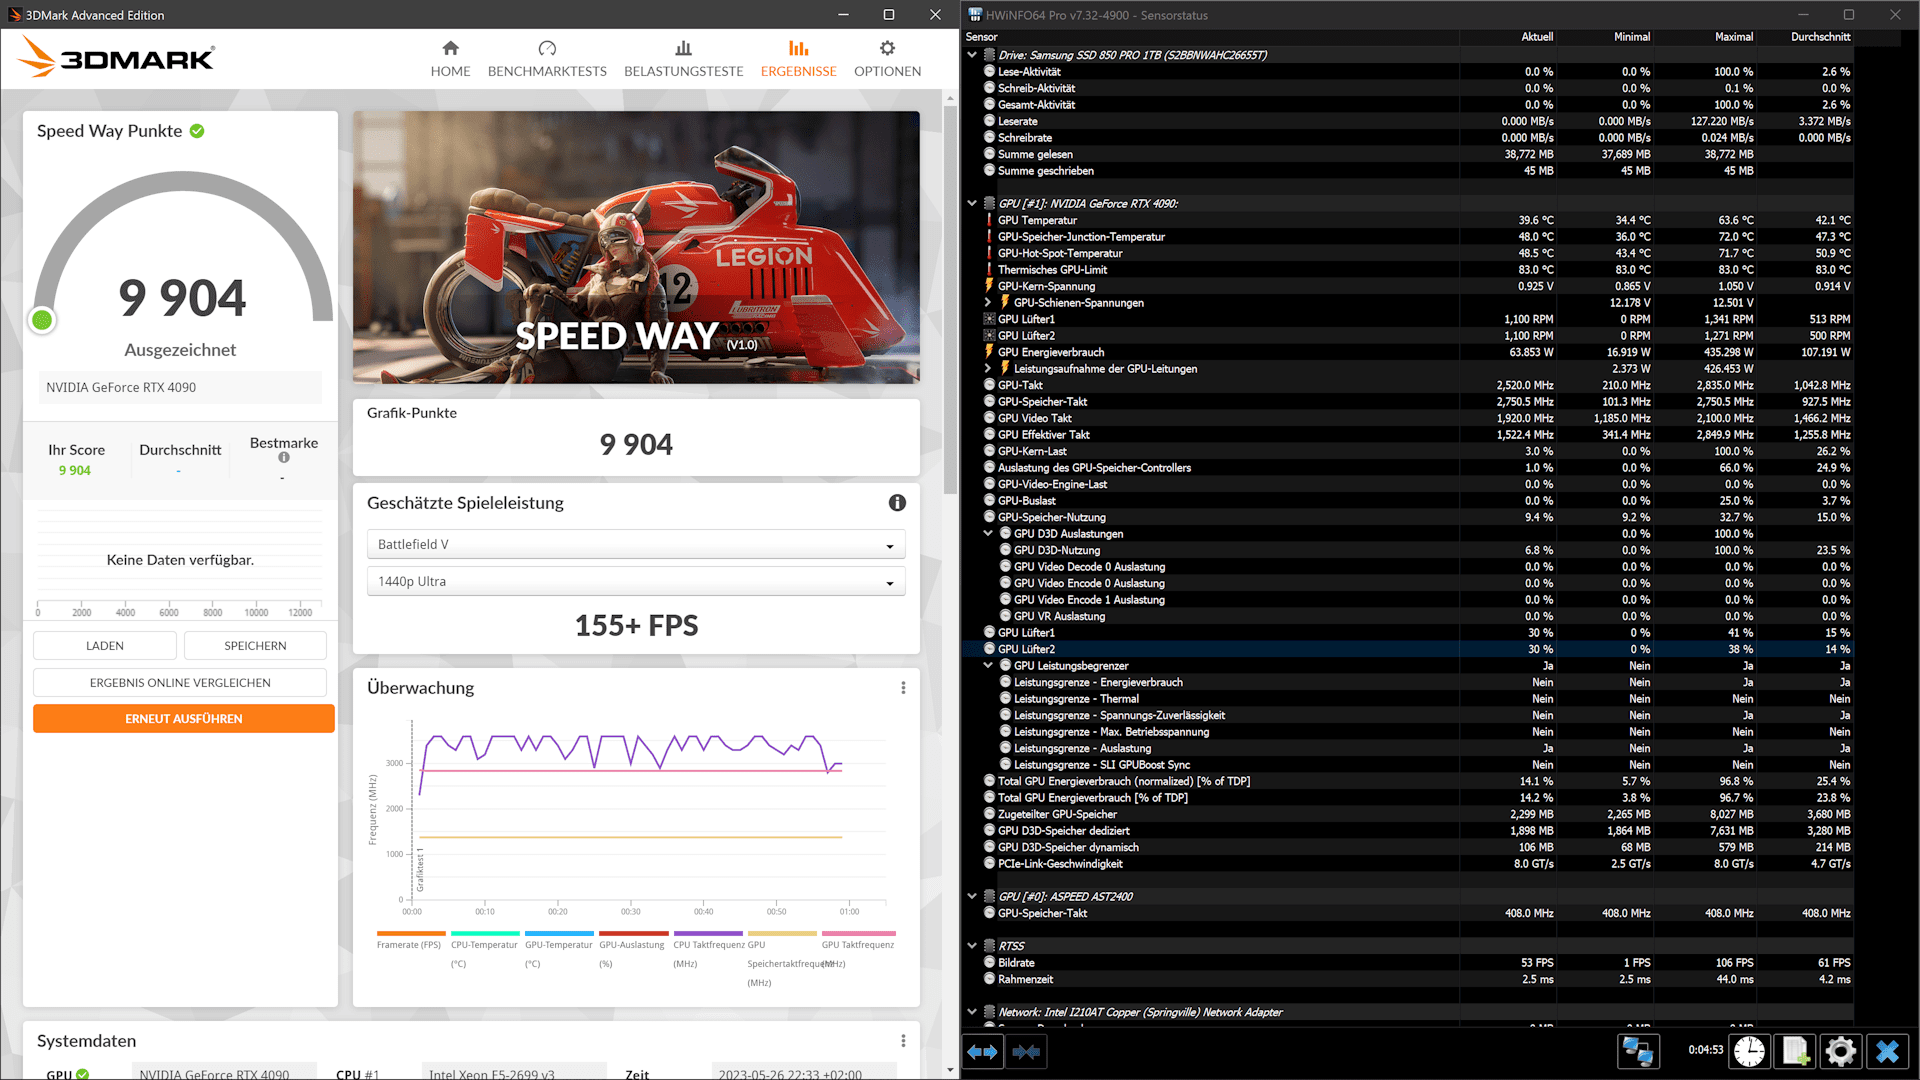The image size is (1920, 1080).
Task: Open the Überwachung three-dot menu
Action: point(903,688)
